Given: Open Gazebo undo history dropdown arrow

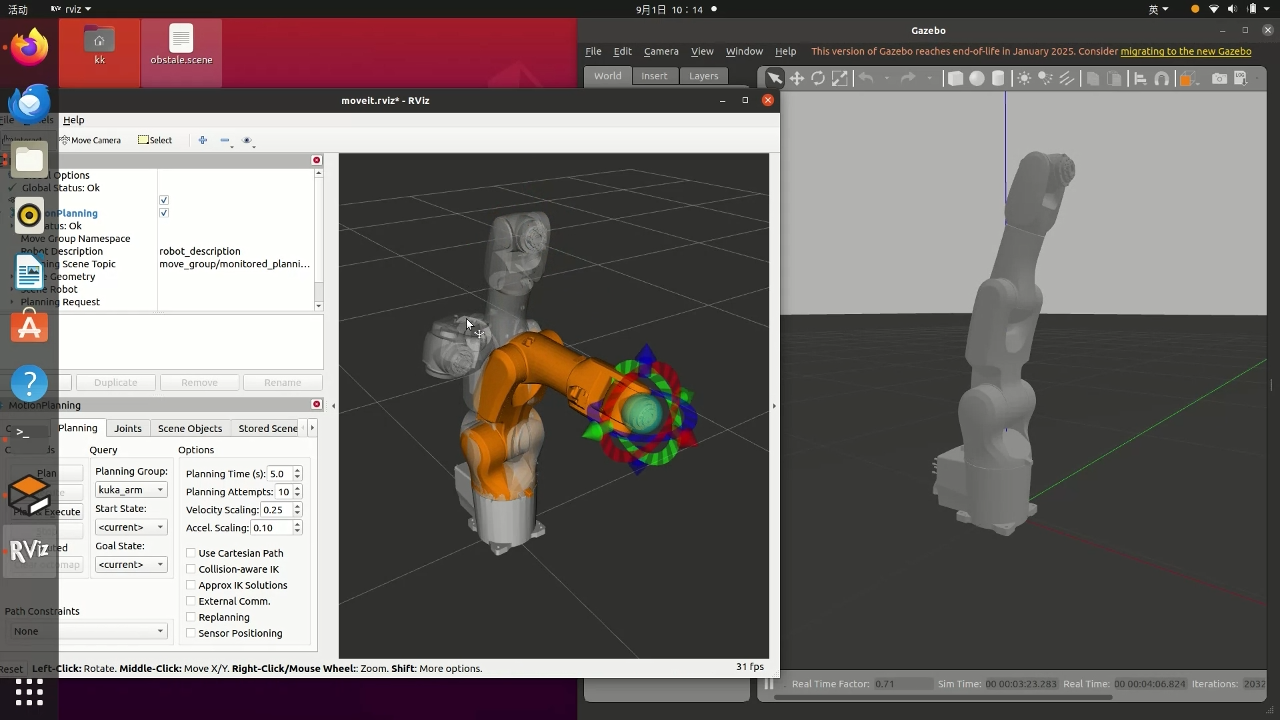Looking at the screenshot, I should (885, 79).
